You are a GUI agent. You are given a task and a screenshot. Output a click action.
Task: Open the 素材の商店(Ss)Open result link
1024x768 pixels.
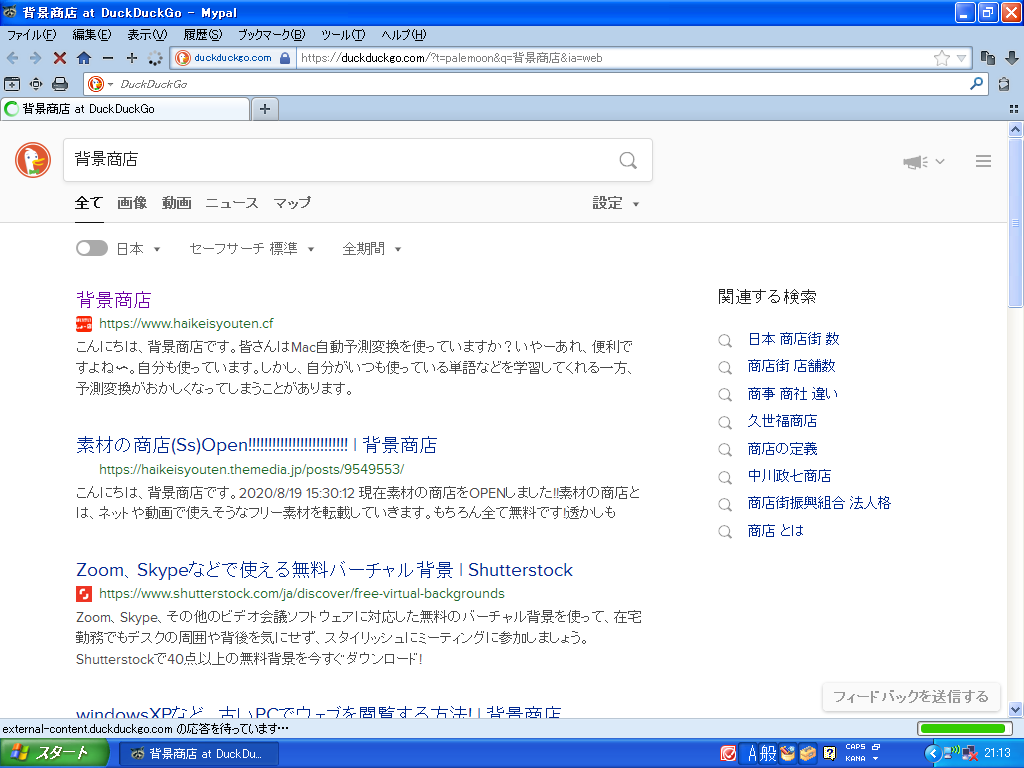pyautogui.click(x=256, y=445)
